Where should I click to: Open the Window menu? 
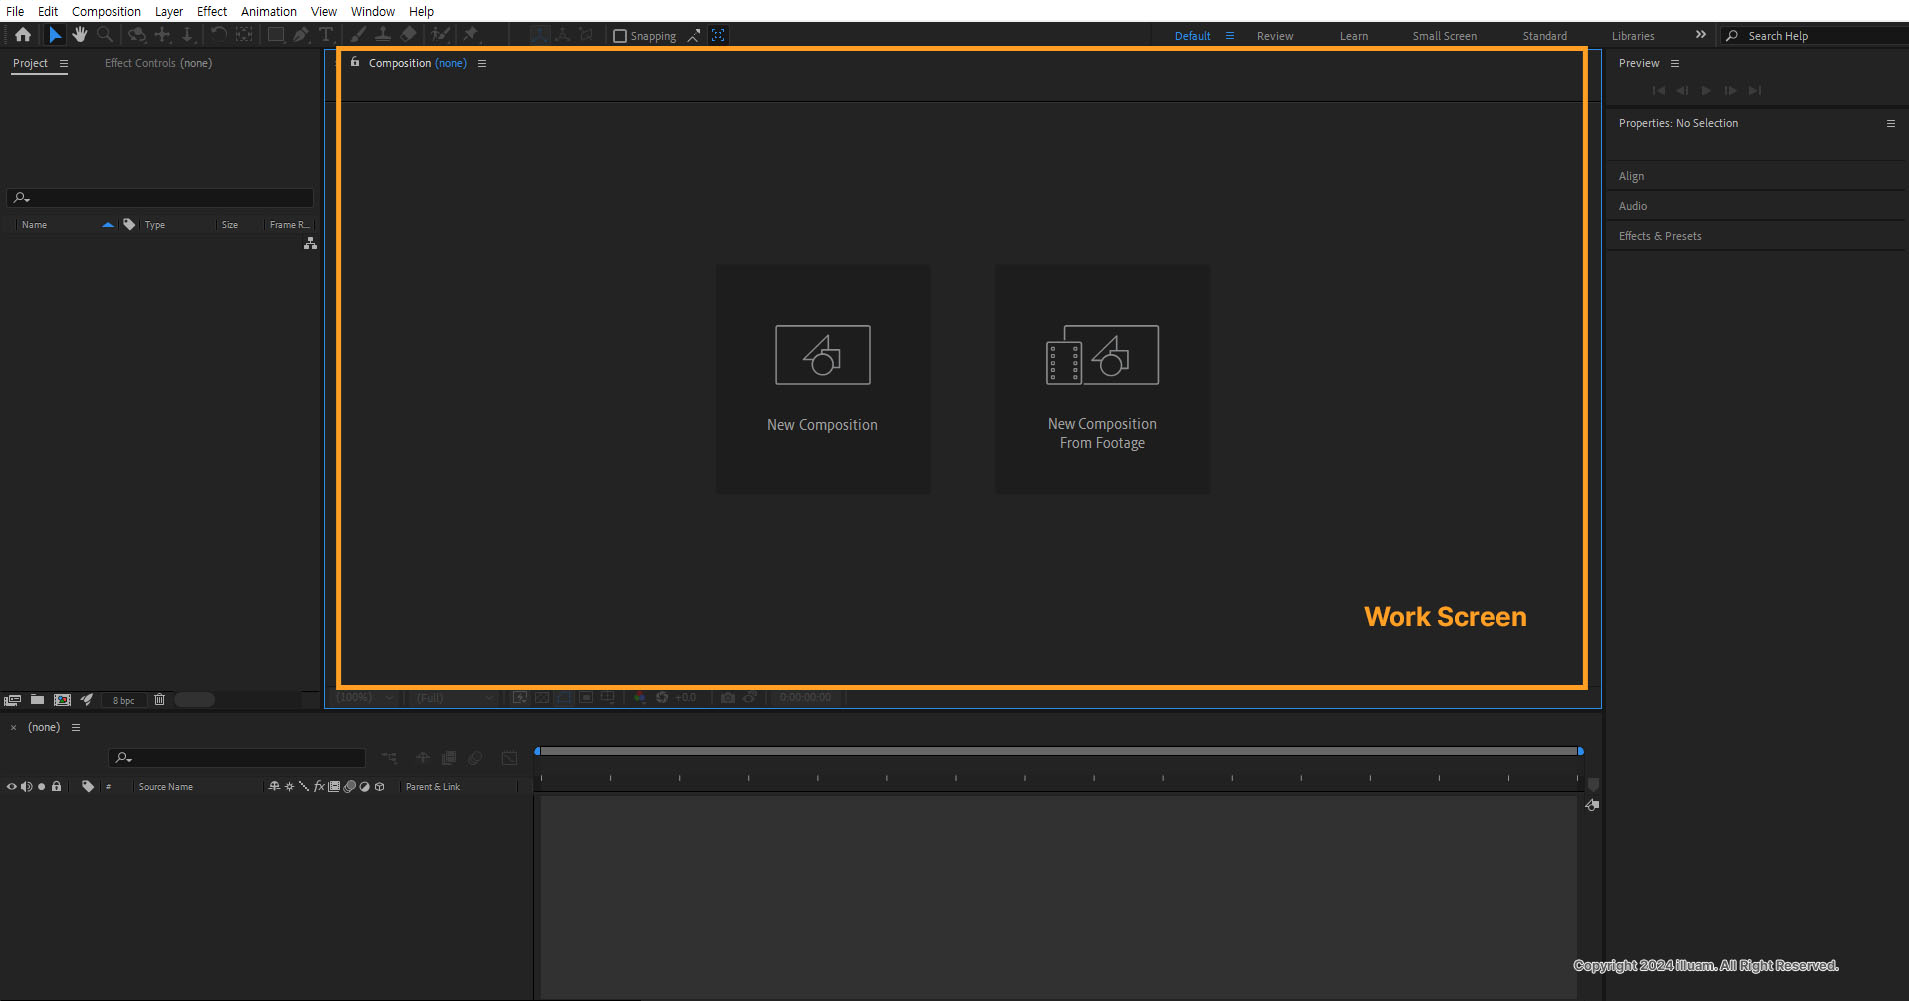[373, 11]
